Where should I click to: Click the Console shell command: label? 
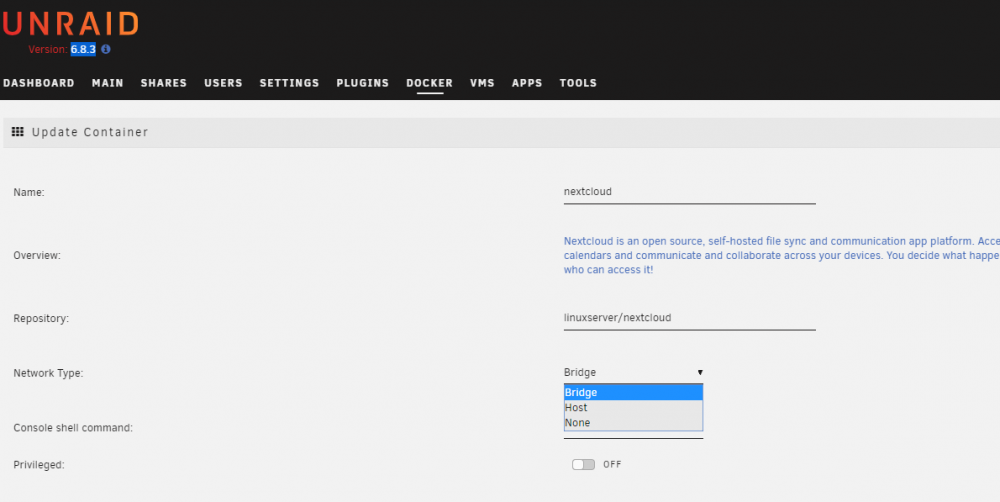pos(73,428)
